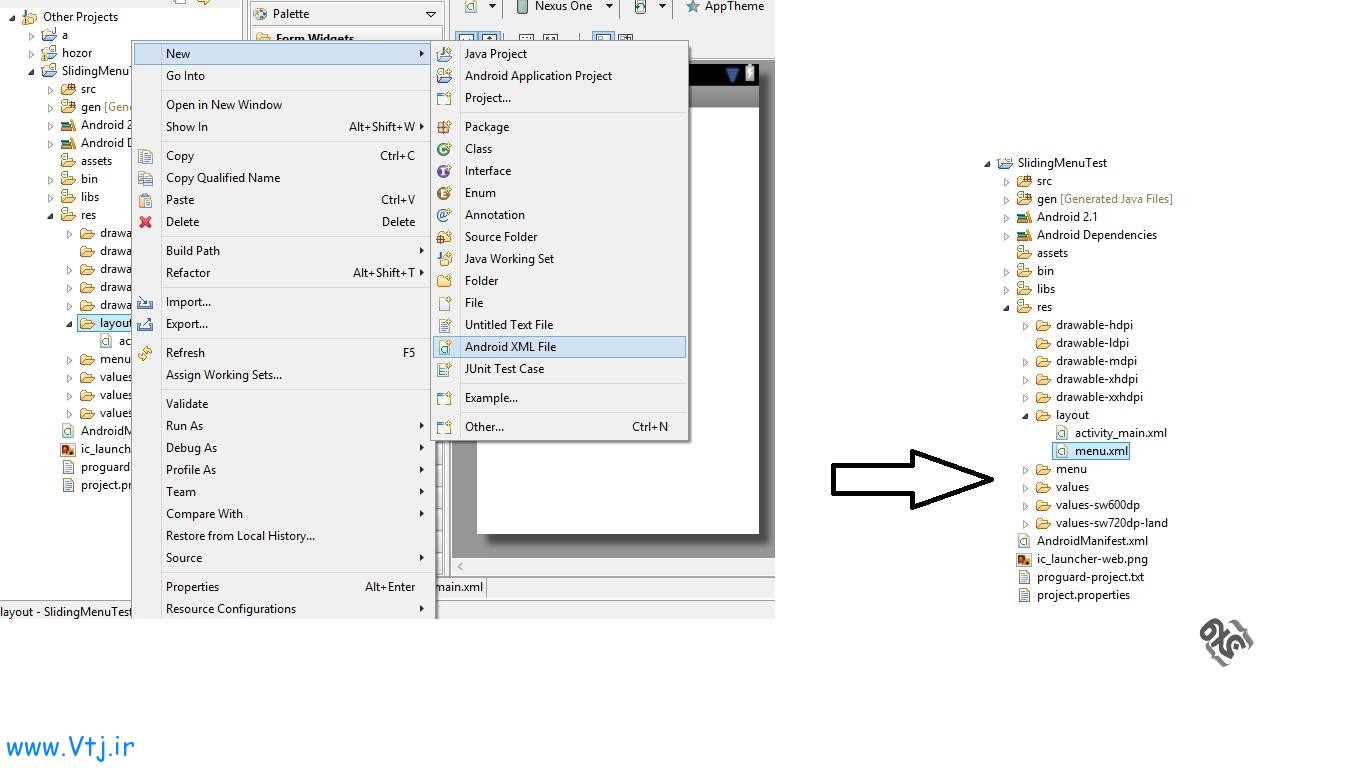Expand the src folder in right tree
Screen dimensions: 1366x768
coord(1007,182)
